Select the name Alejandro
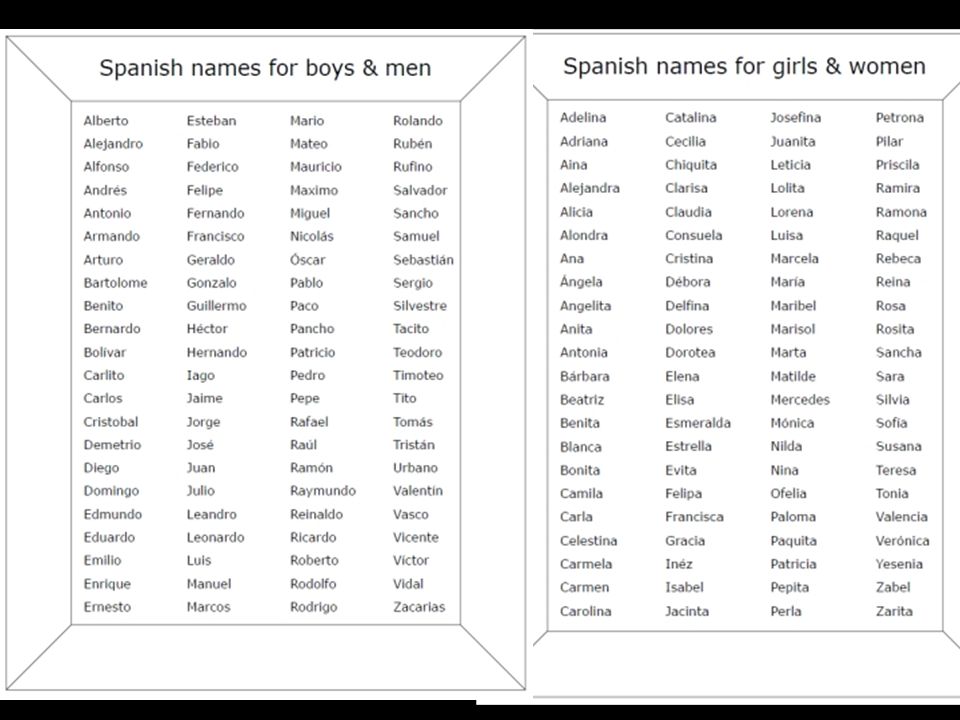The height and width of the screenshot is (720, 960). point(113,144)
